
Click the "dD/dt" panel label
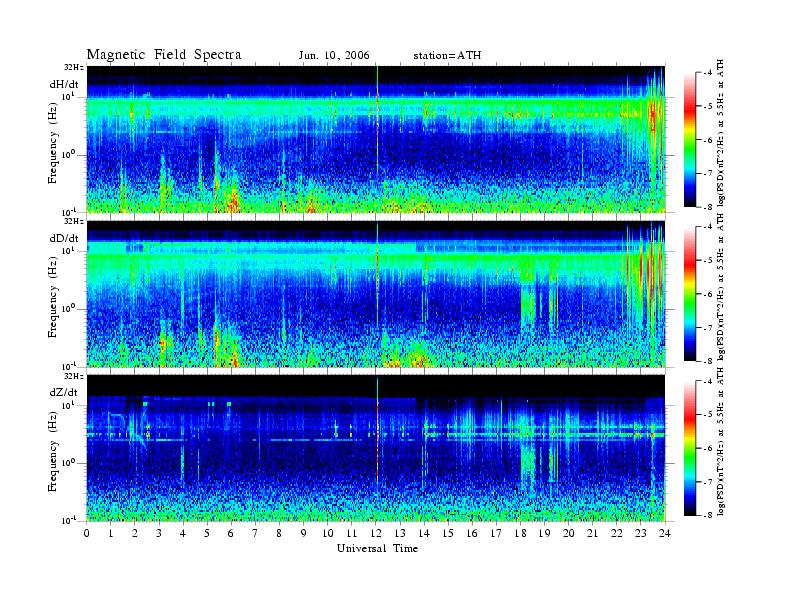[x=64, y=238]
